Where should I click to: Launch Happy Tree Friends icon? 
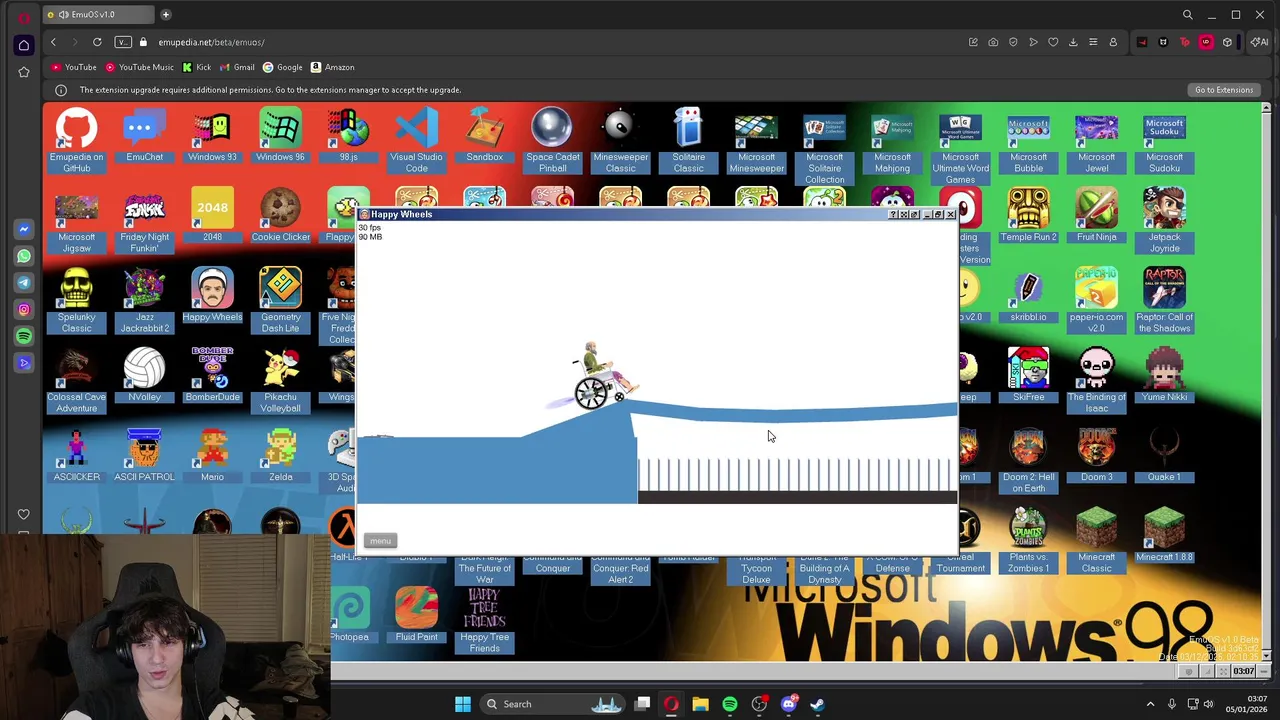pyautogui.click(x=484, y=620)
